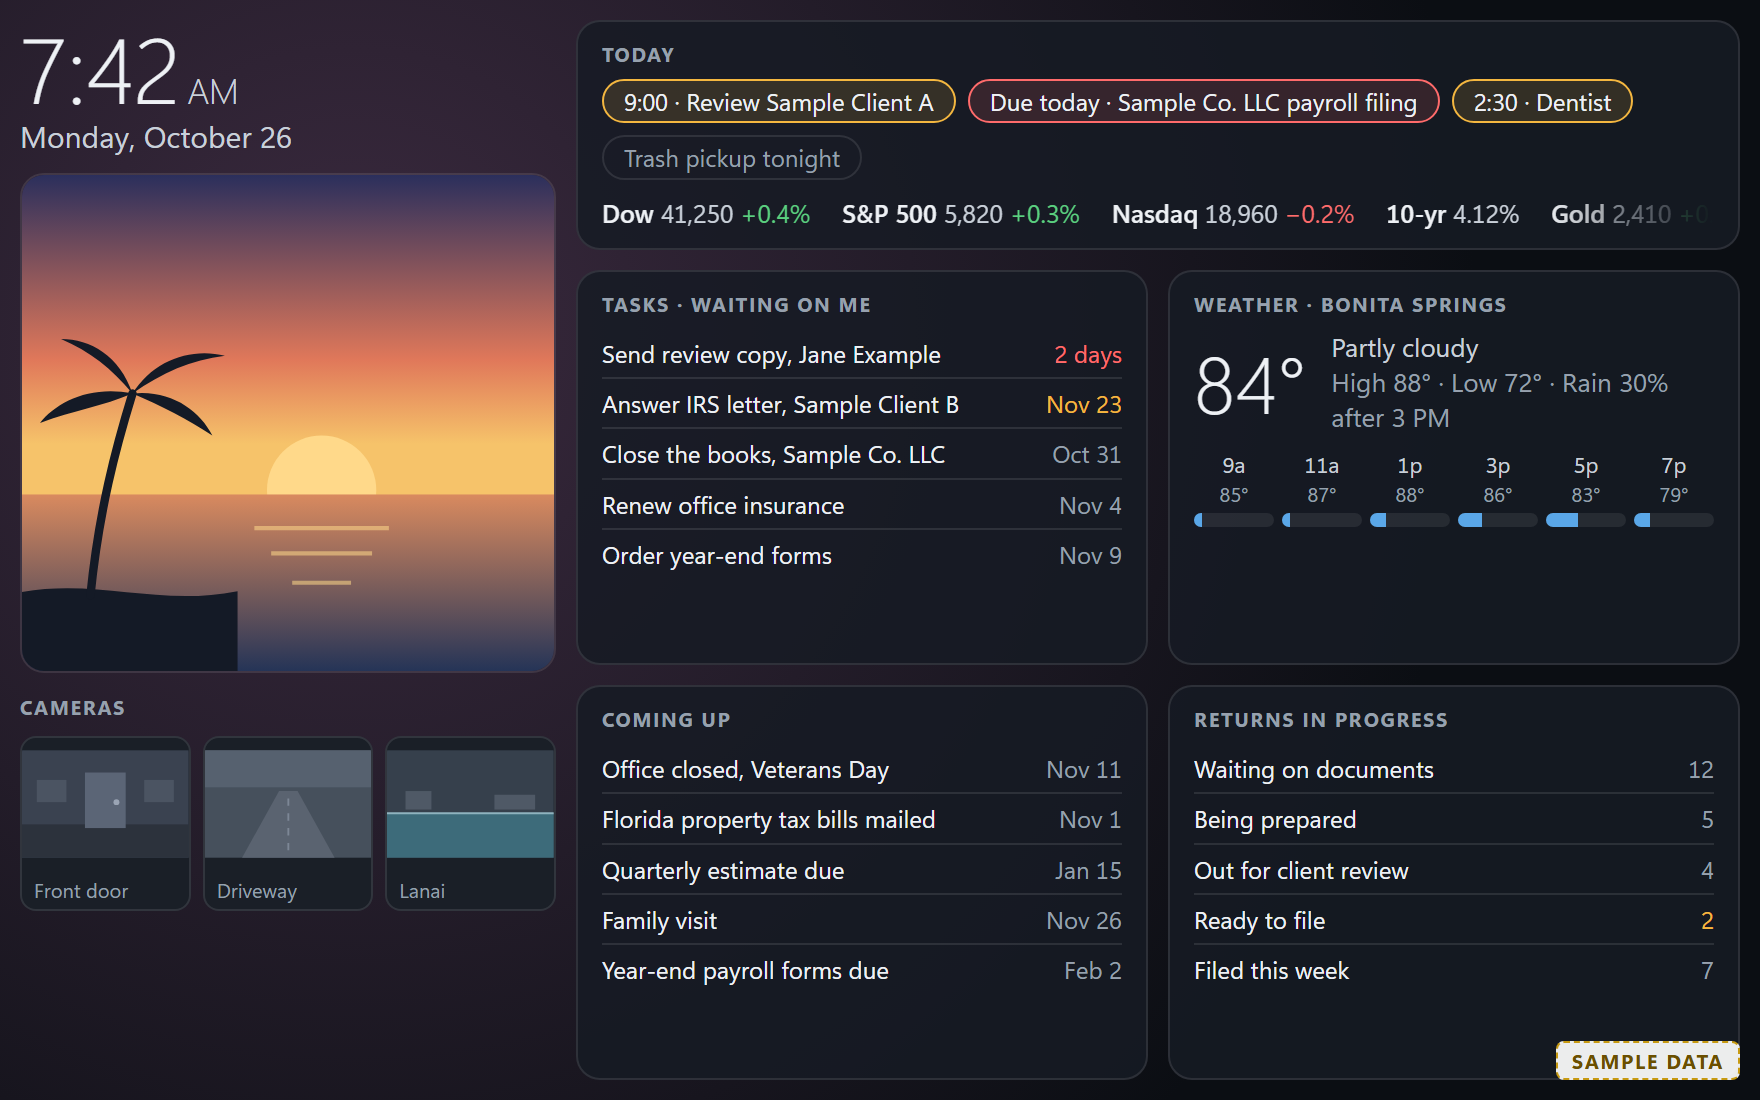
Task: Click the Out for client review row
Action: 1454,871
